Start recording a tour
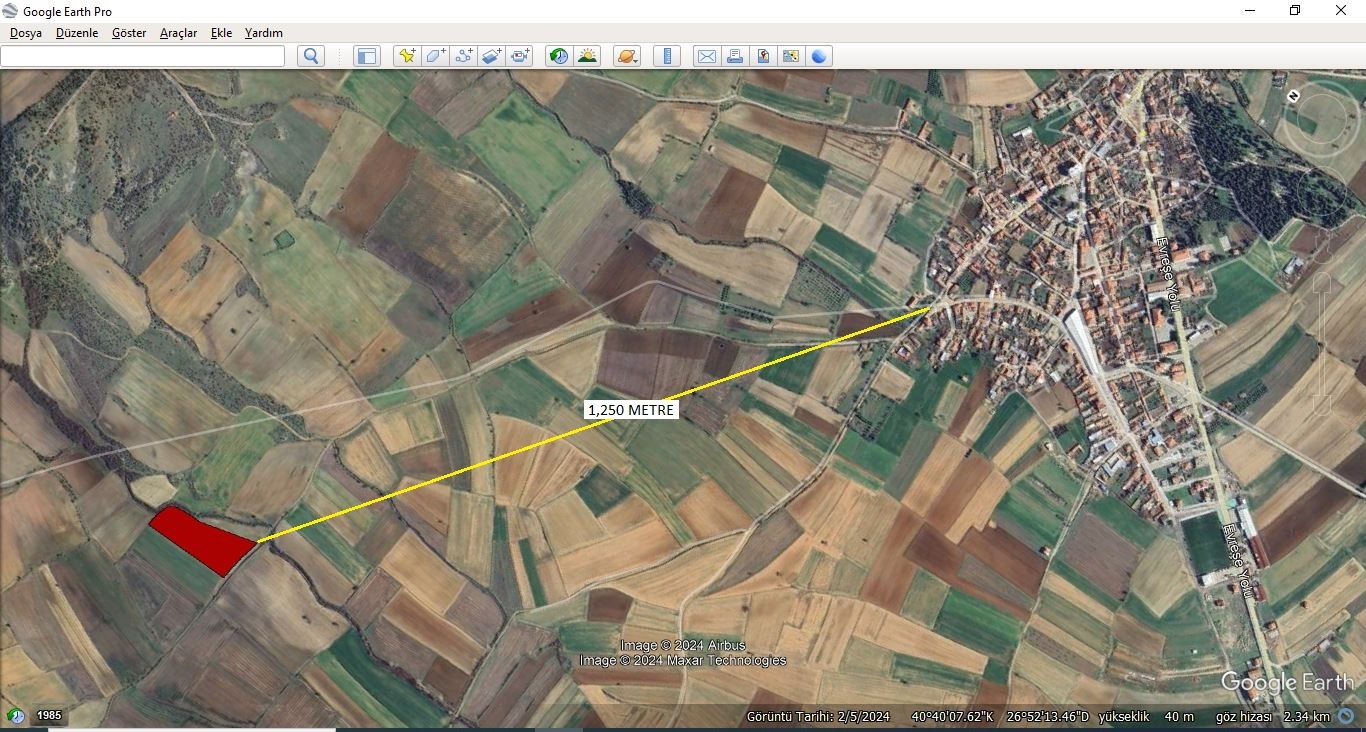 click(520, 56)
